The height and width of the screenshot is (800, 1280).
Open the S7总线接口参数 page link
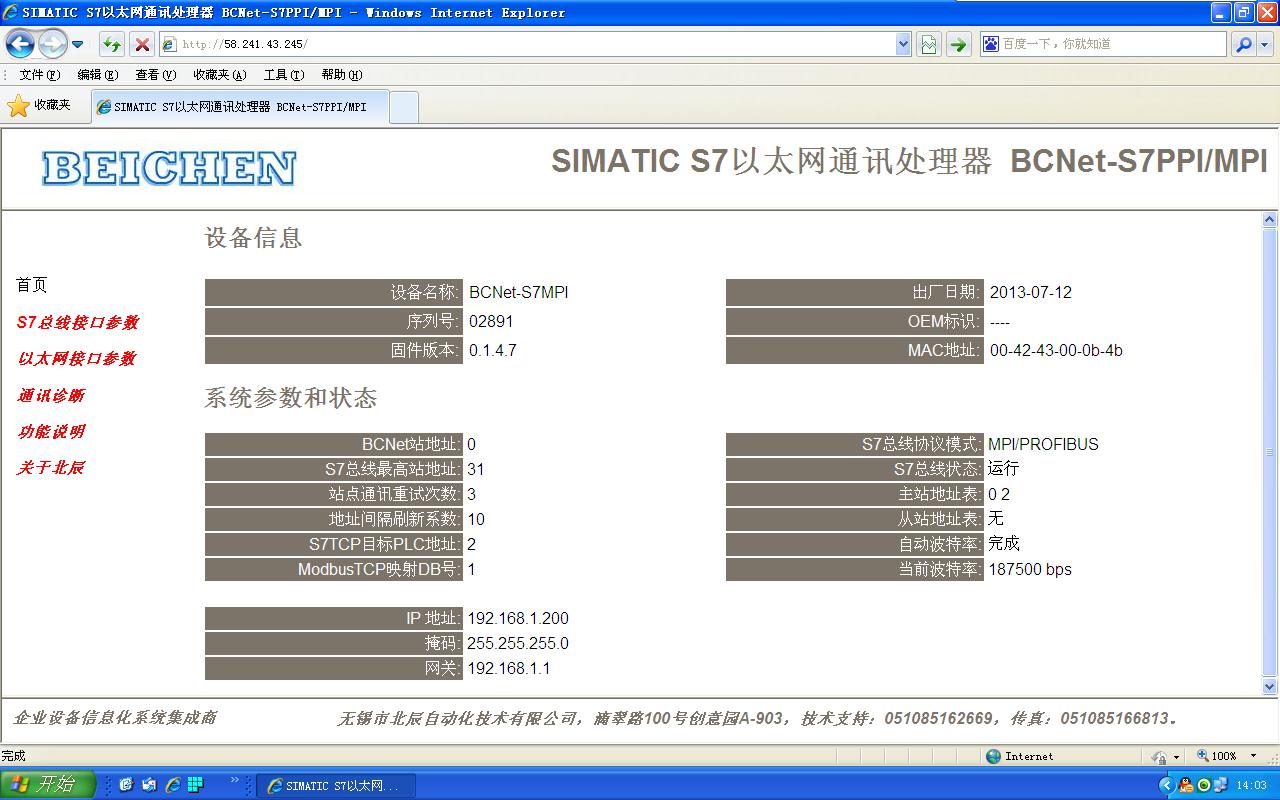coord(77,322)
